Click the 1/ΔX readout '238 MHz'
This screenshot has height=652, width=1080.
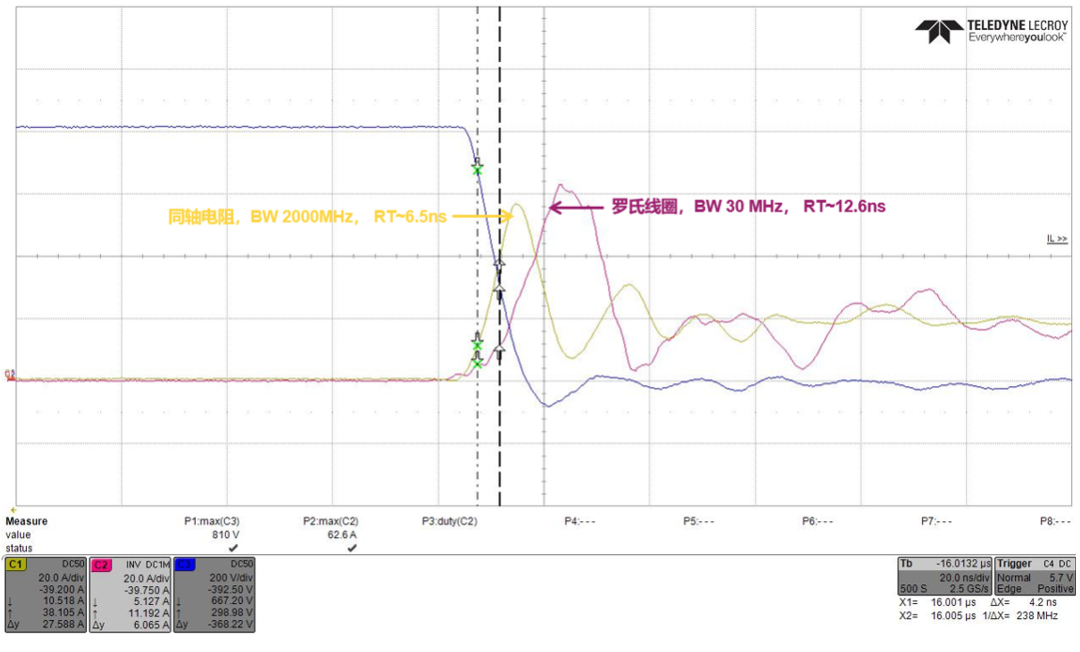pos(1037,616)
